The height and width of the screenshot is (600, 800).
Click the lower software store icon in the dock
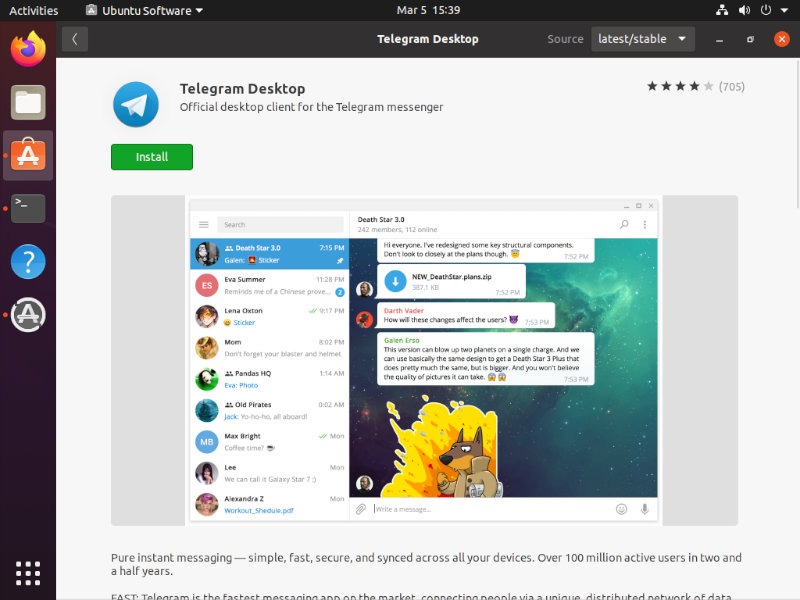pyautogui.click(x=26, y=314)
